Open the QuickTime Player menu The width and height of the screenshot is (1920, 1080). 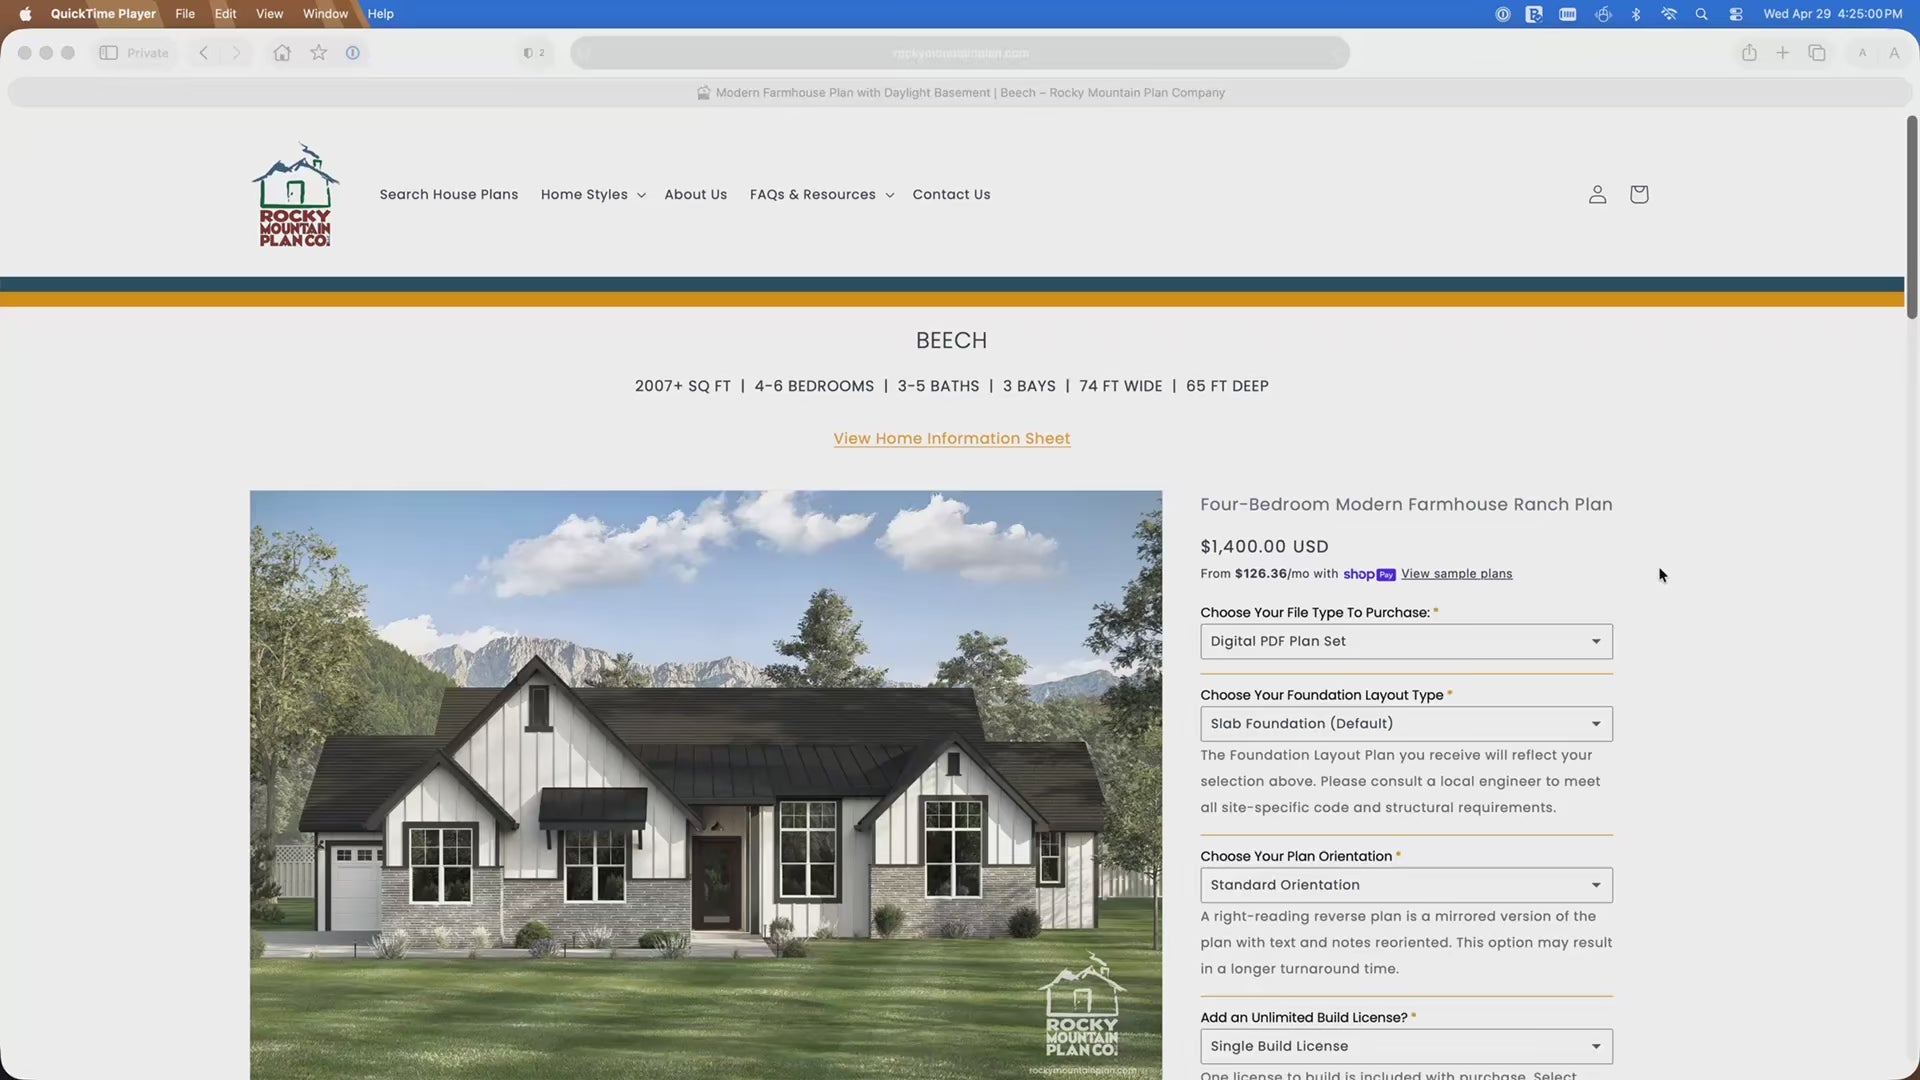click(x=103, y=14)
